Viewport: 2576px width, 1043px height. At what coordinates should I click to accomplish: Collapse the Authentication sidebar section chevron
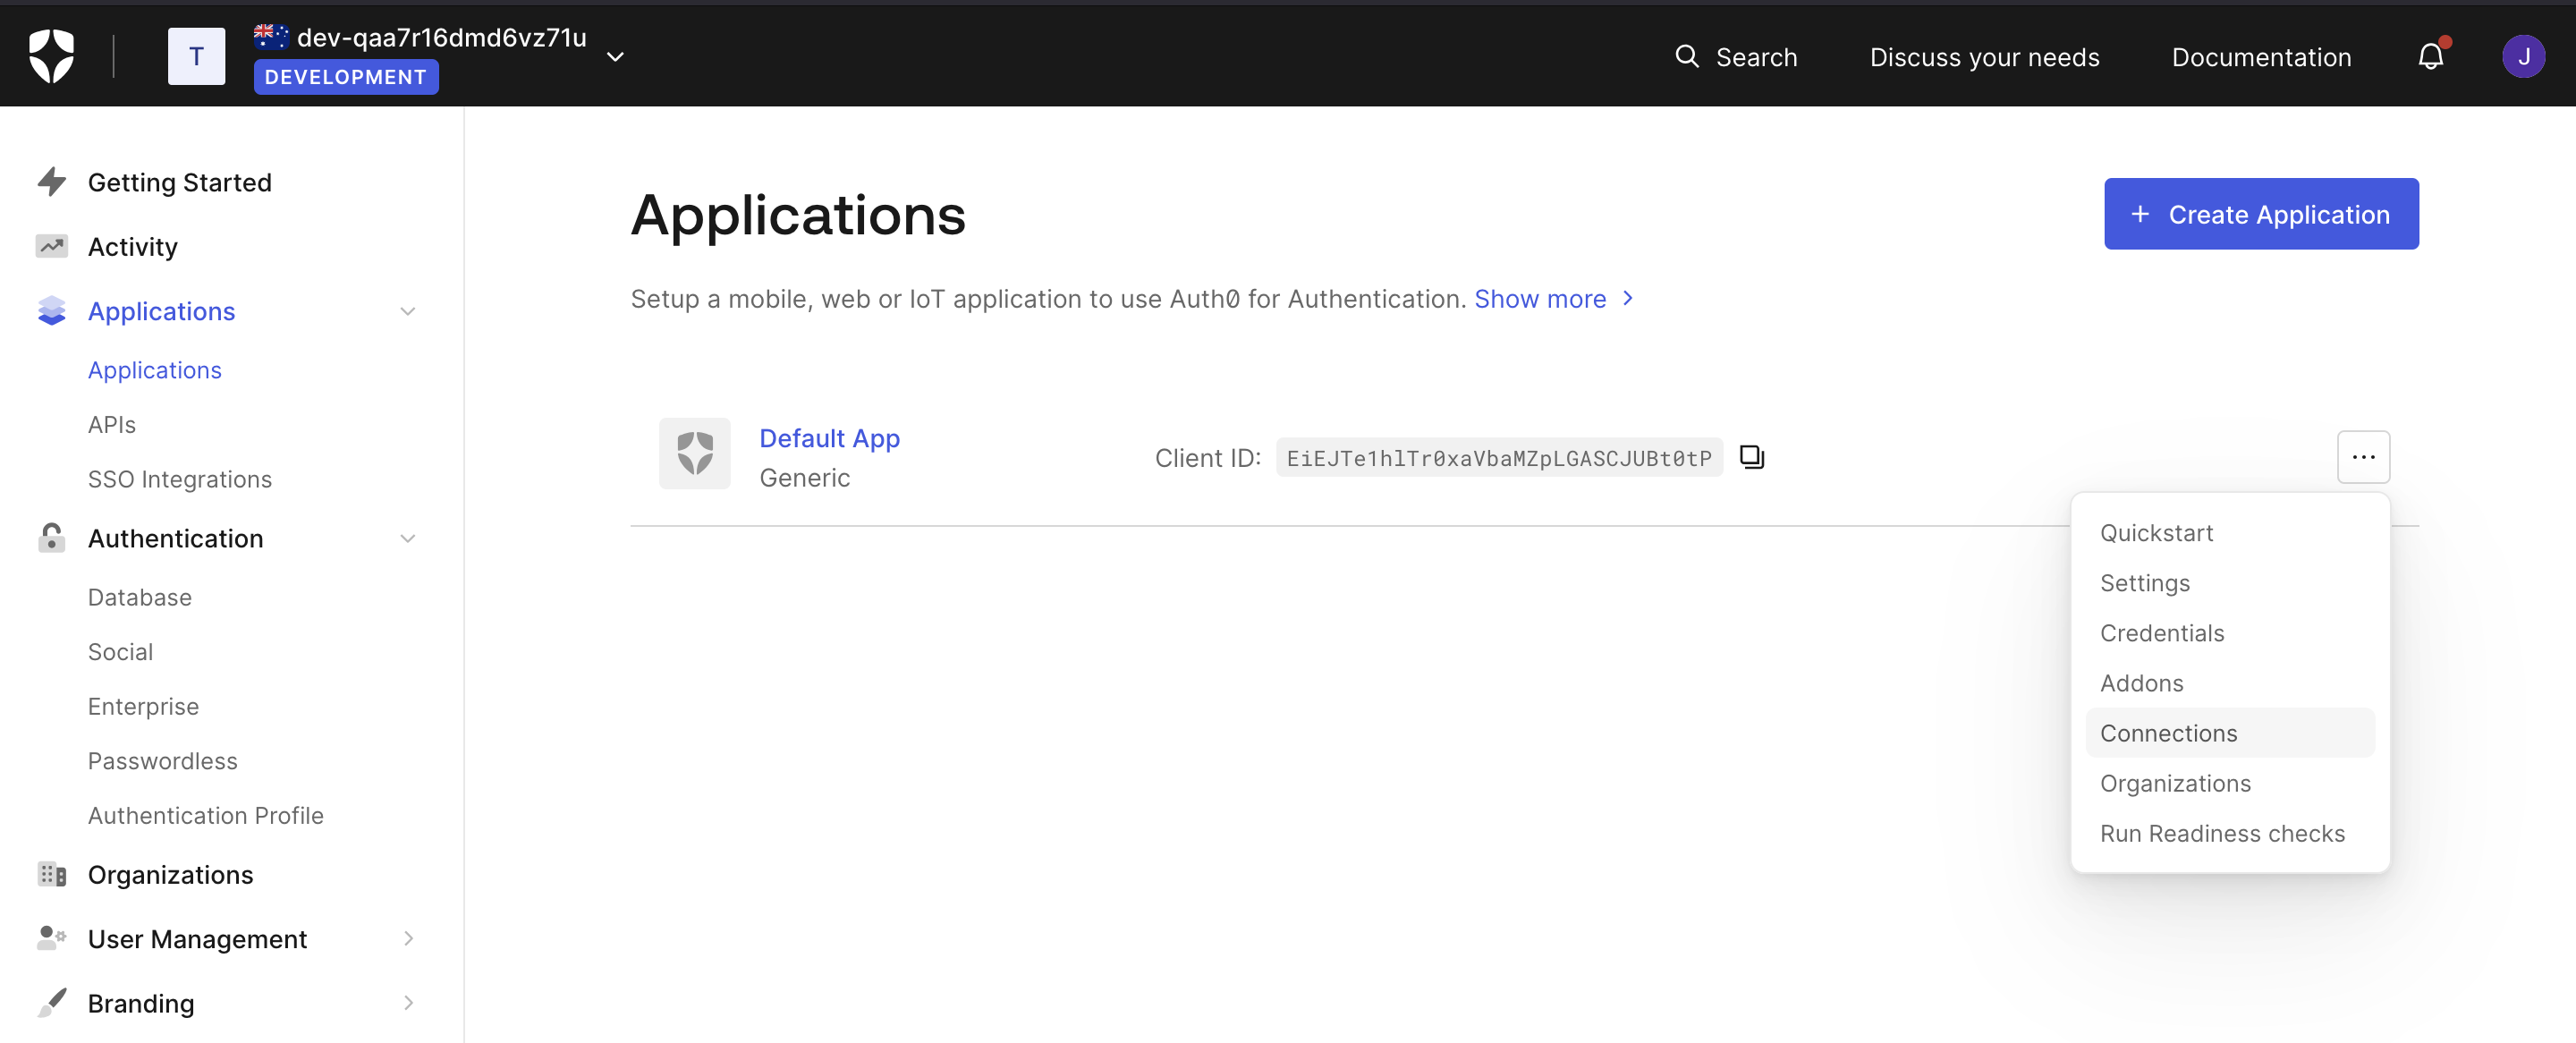coord(408,538)
